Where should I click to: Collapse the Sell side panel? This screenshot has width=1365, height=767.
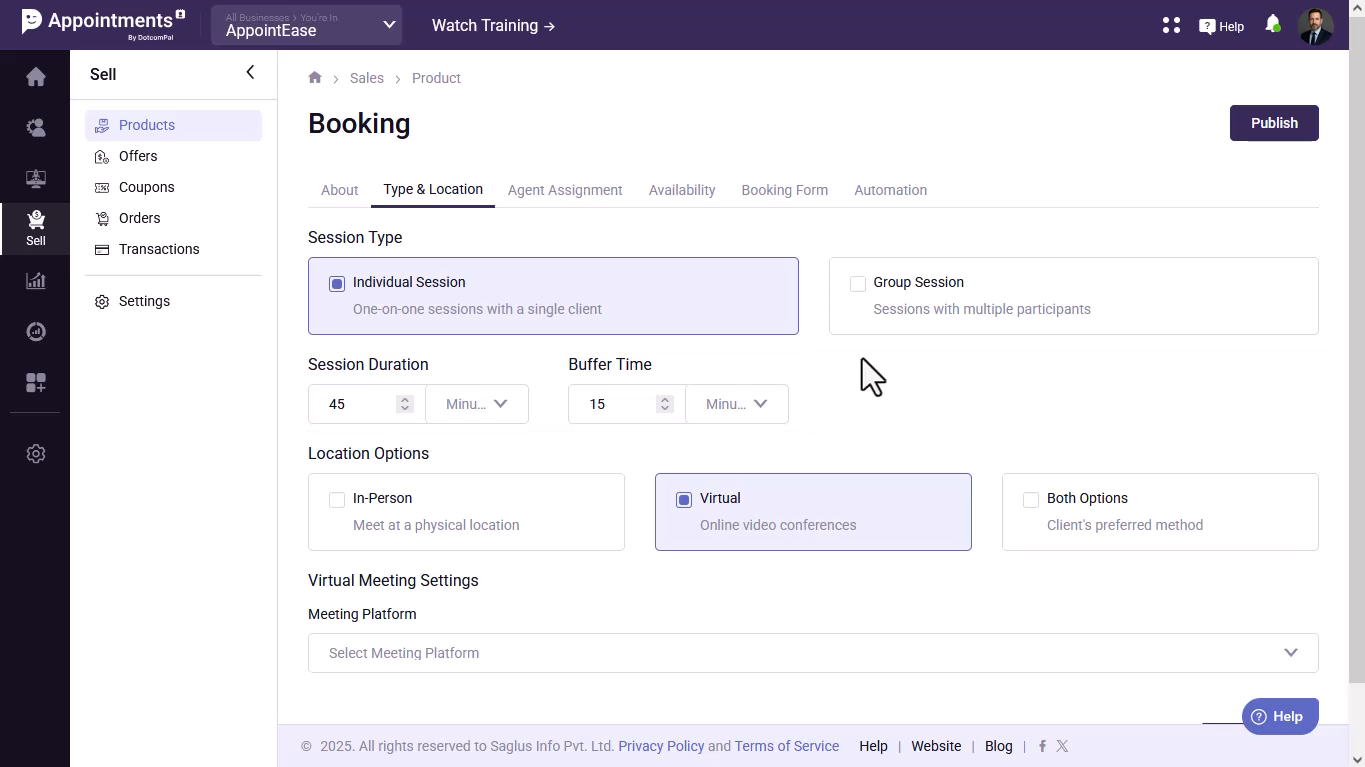(250, 72)
